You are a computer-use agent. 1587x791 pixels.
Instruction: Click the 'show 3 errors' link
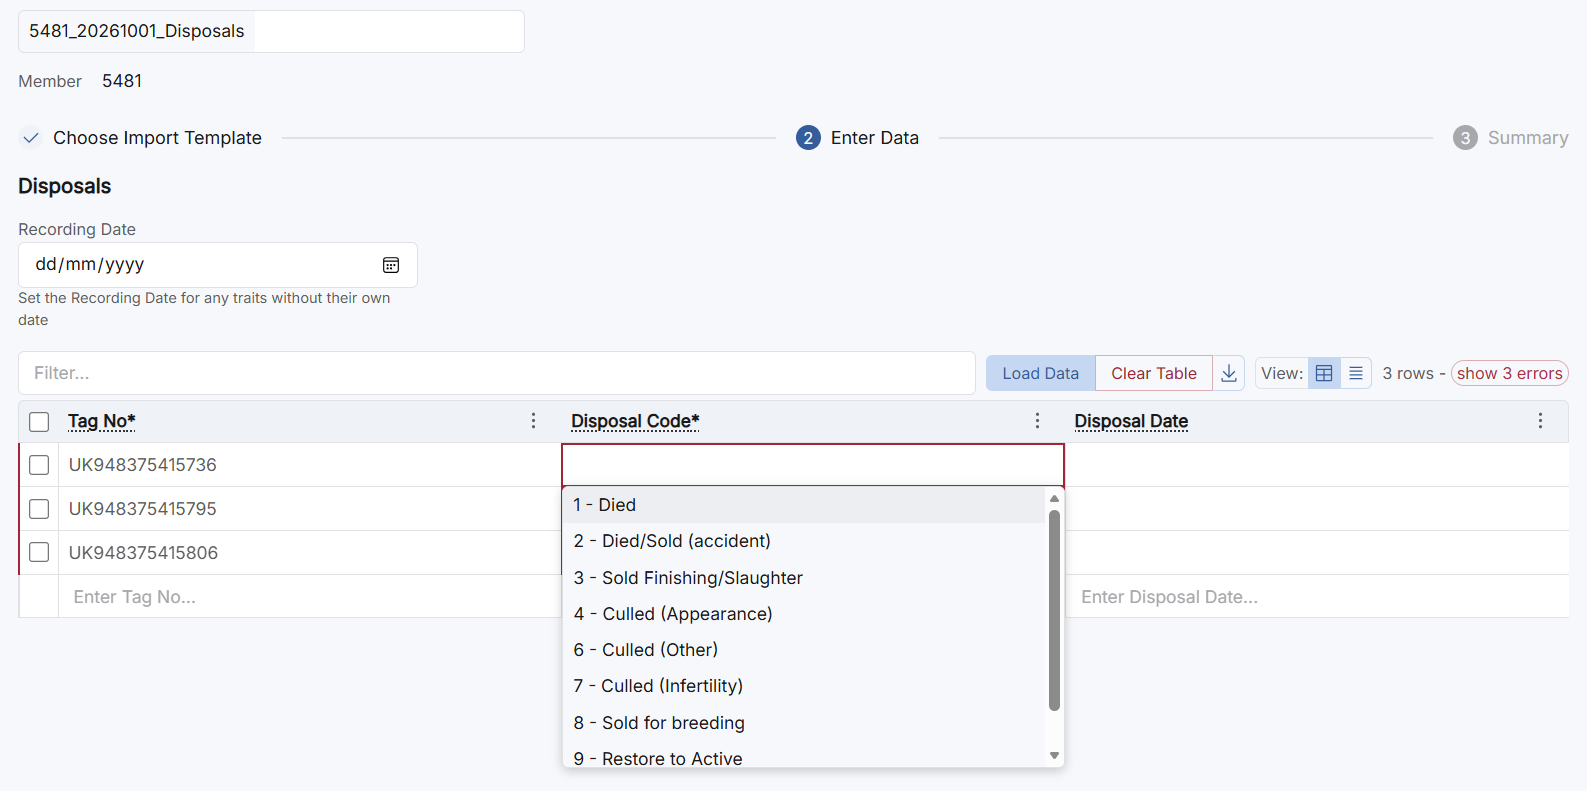(1510, 373)
